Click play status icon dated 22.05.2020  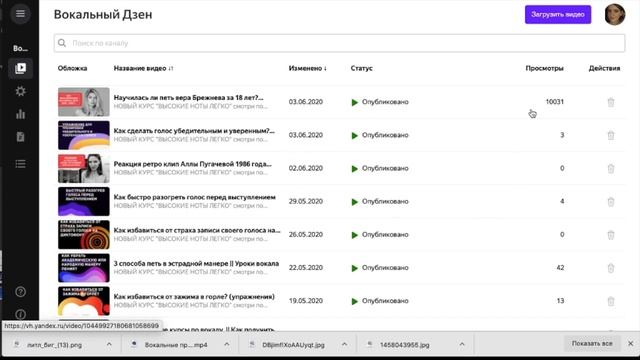point(355,268)
